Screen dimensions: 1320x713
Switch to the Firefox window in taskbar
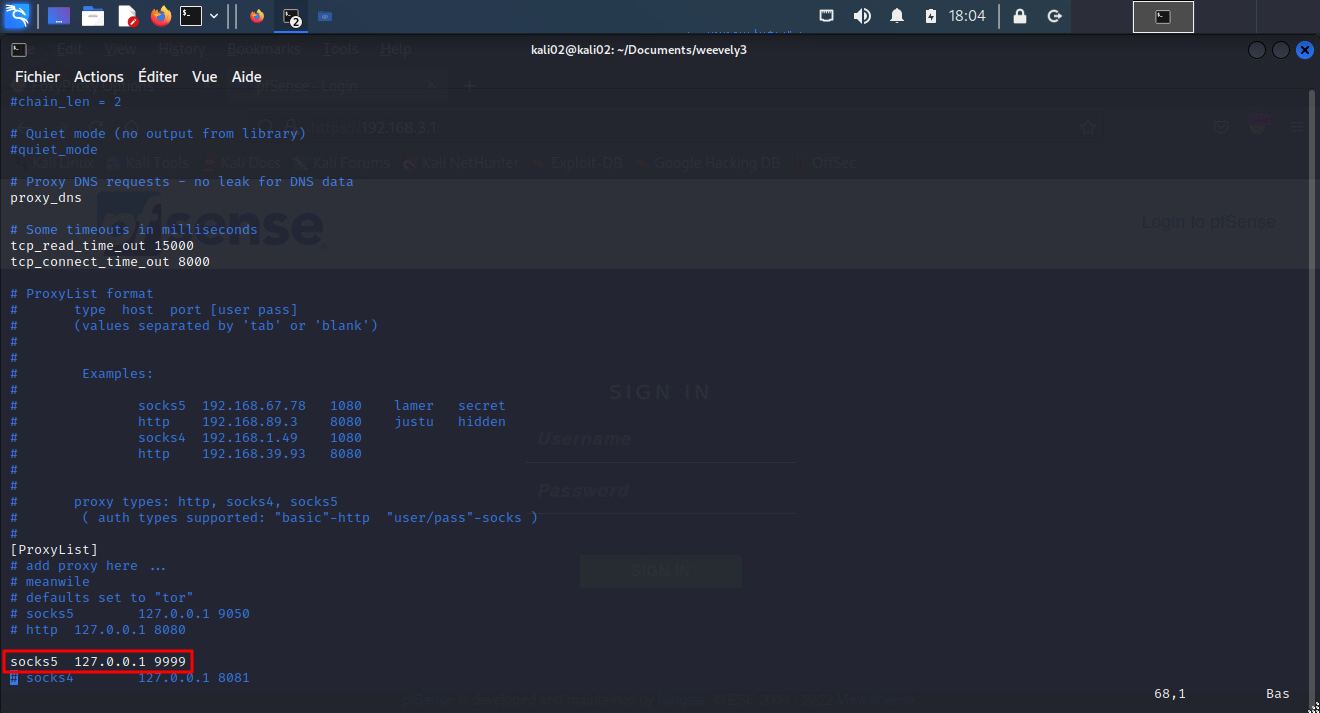(257, 16)
